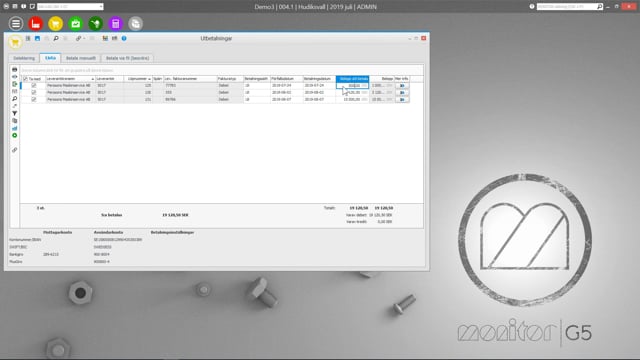Click the help icon beside the top search field
Screen dimensions: 640x360
532,7
